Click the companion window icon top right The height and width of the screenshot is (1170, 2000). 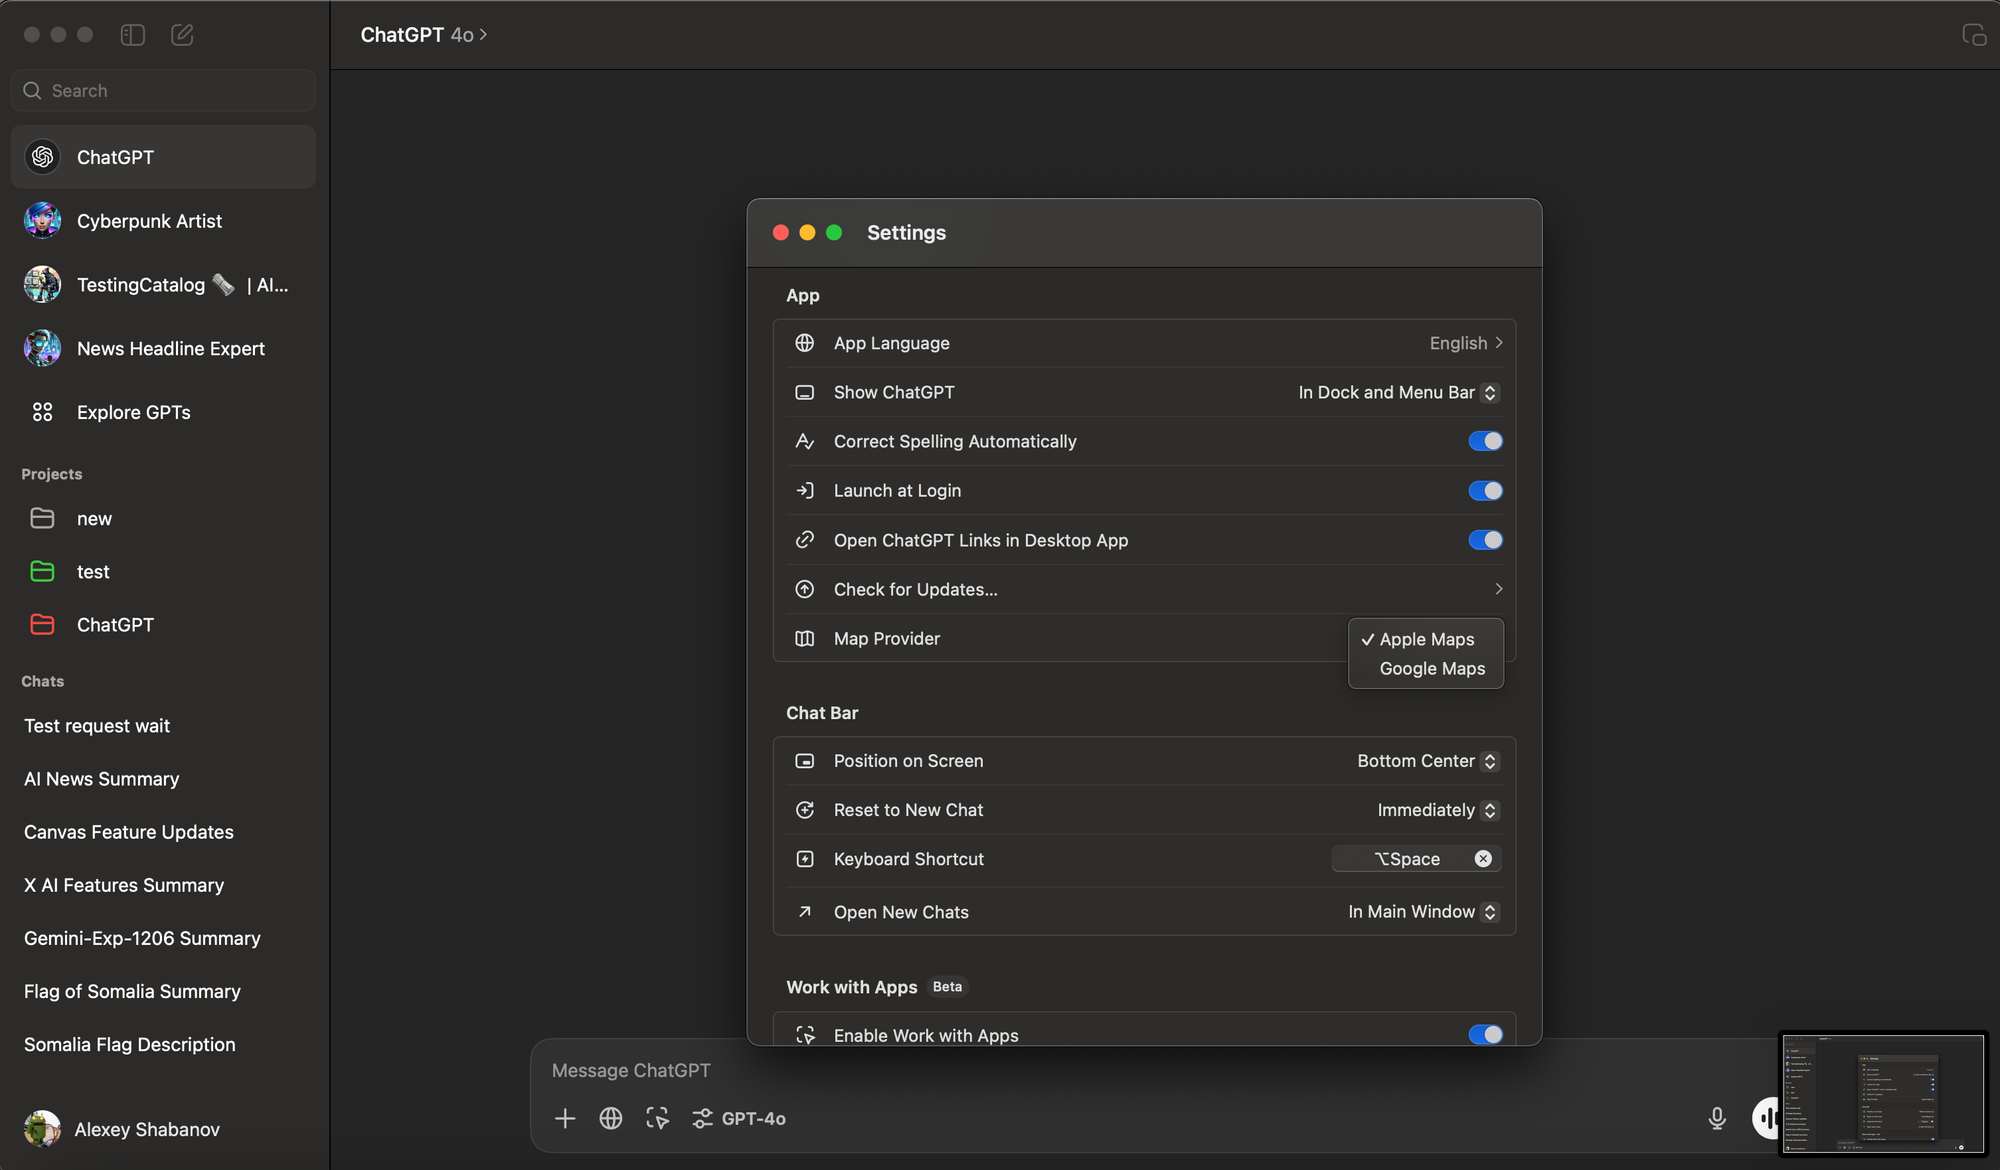point(1974,35)
